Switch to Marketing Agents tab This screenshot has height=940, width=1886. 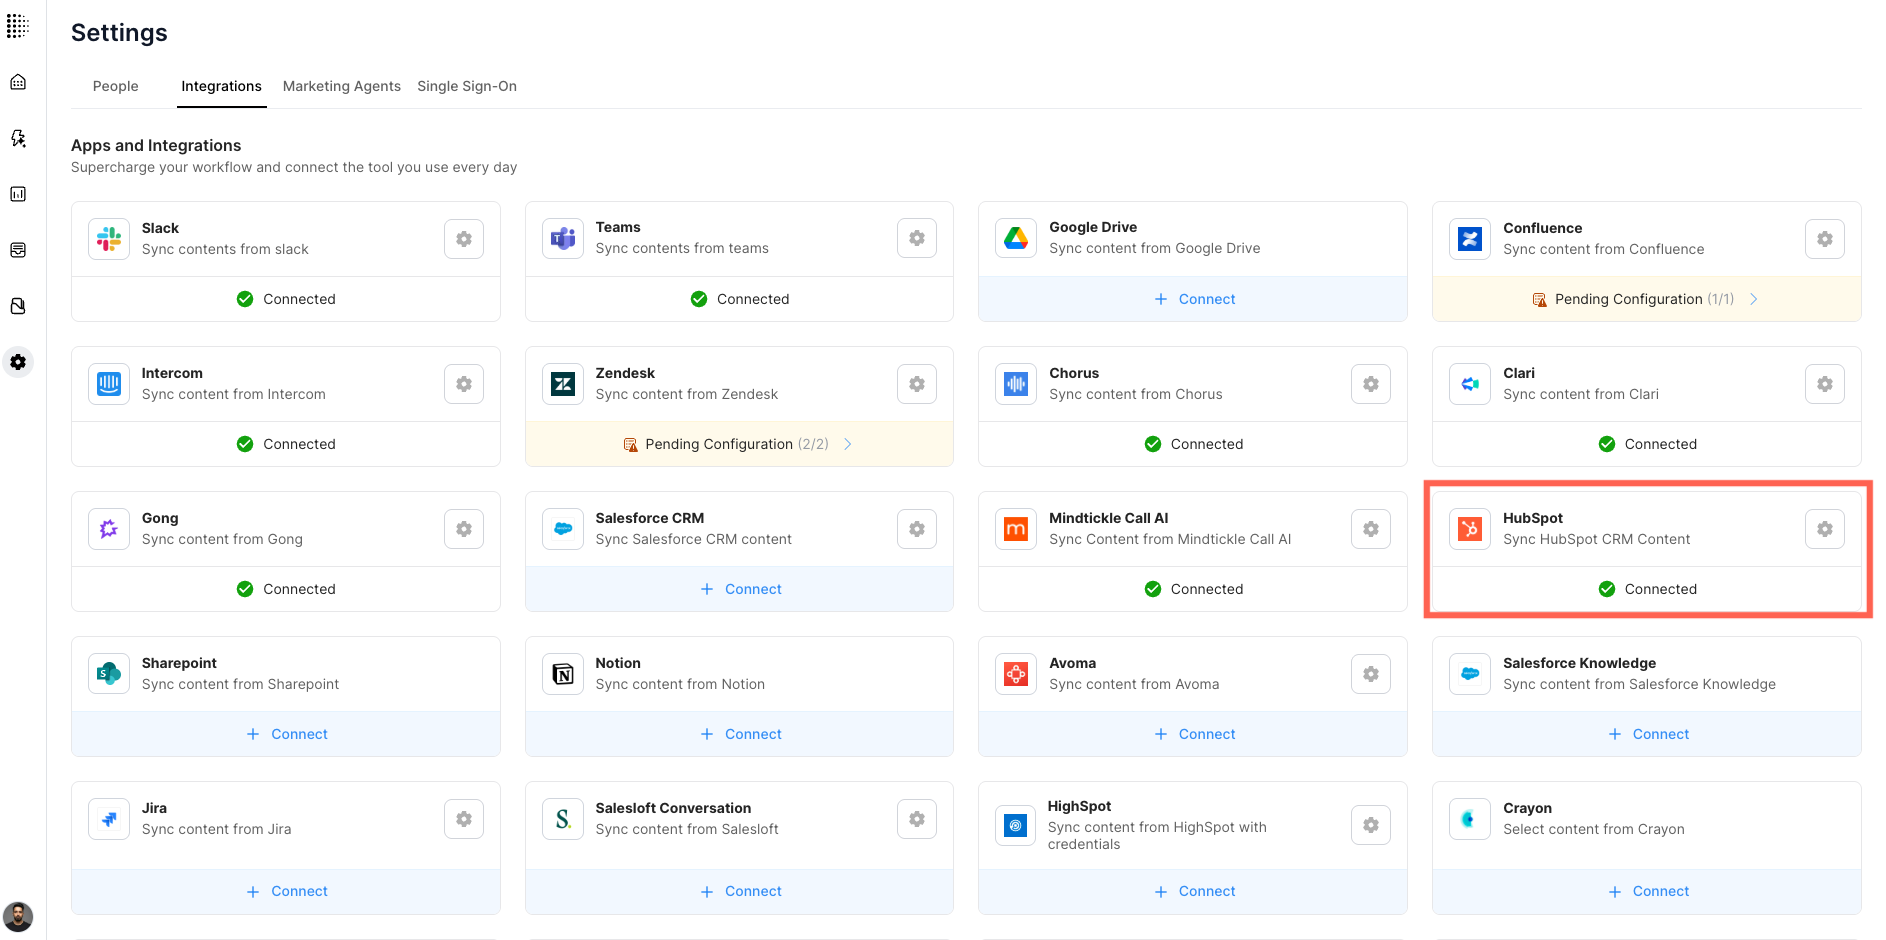click(342, 86)
